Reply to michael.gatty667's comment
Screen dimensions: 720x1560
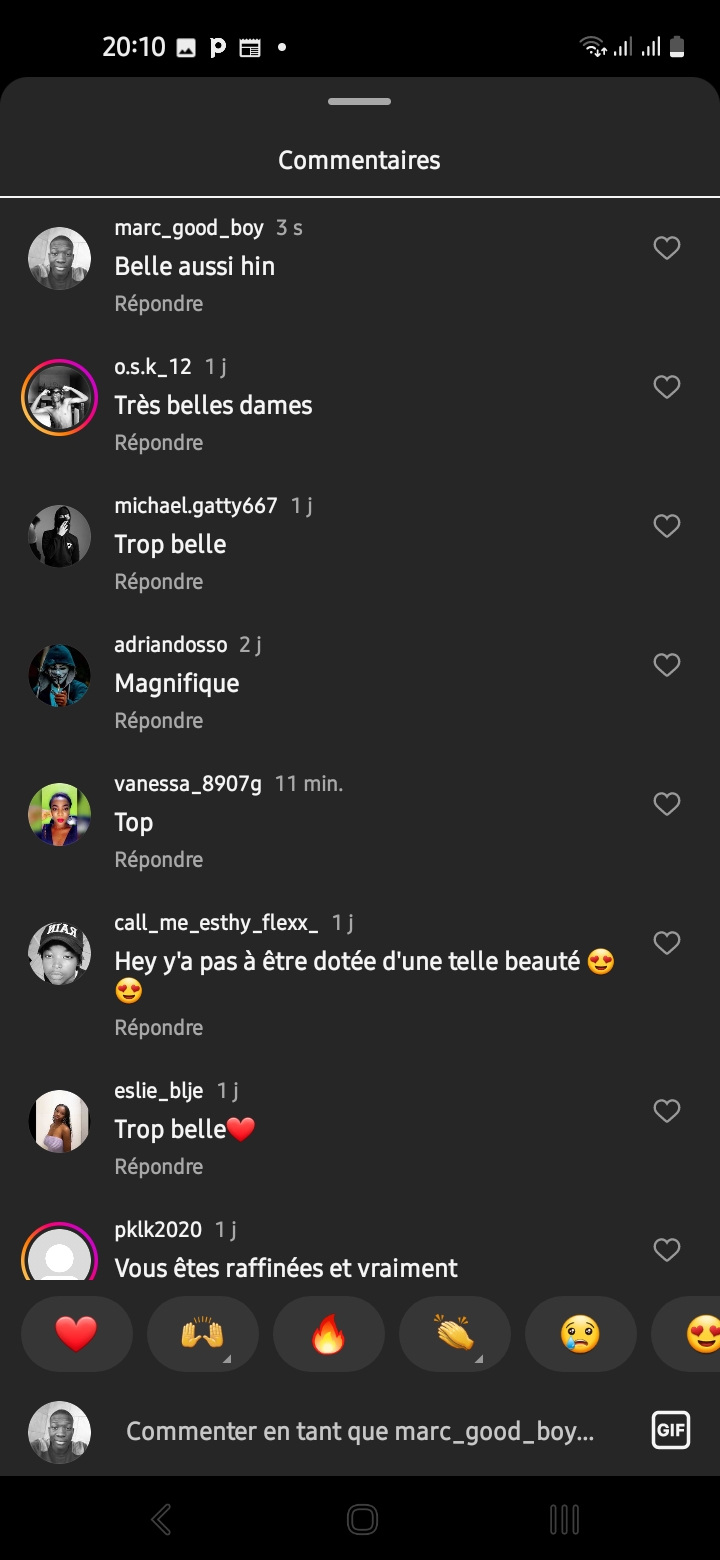(x=158, y=582)
